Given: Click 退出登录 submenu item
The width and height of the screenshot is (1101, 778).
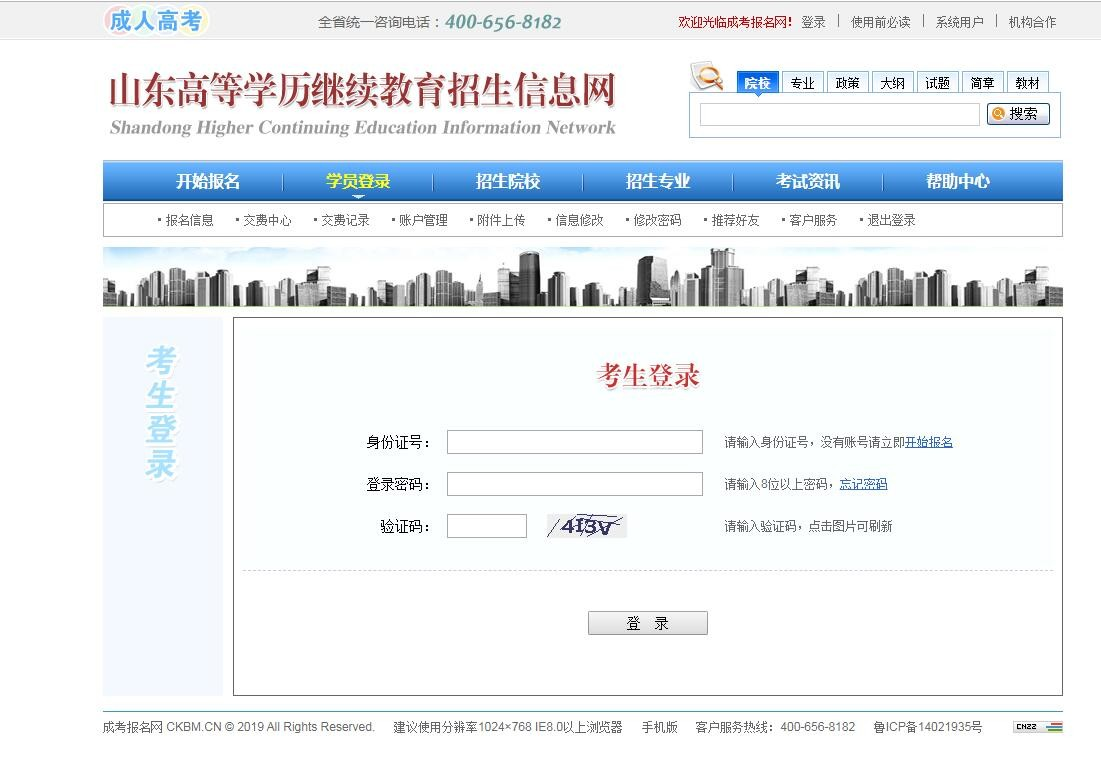Looking at the screenshot, I should pos(891,220).
